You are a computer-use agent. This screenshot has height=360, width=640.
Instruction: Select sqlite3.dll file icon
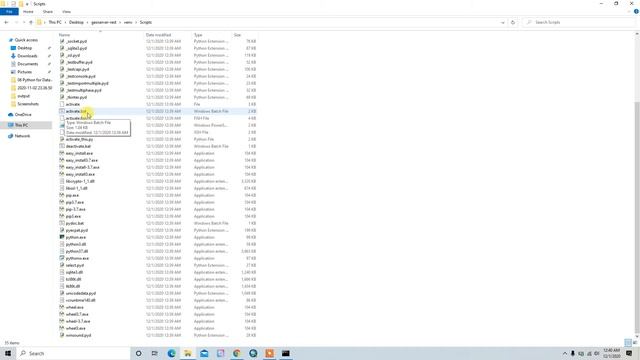(62, 272)
